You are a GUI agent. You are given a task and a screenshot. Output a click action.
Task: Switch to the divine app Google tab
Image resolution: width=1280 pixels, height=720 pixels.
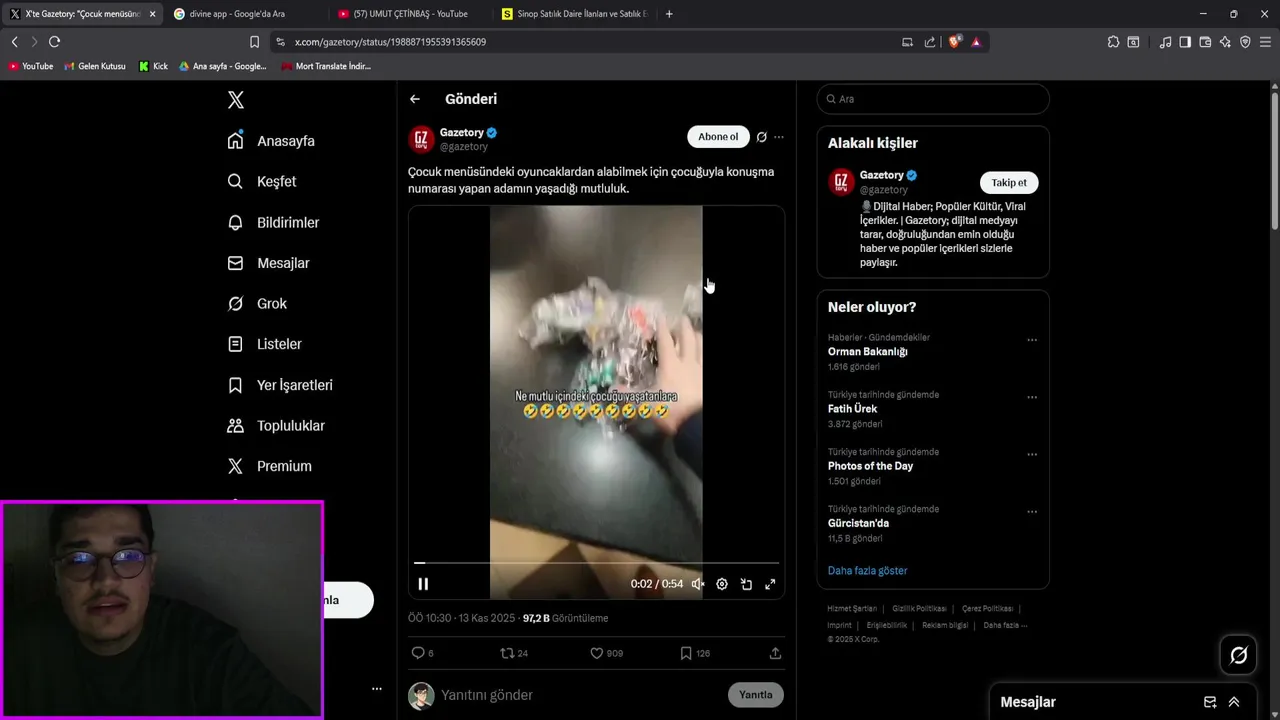[x=245, y=14]
